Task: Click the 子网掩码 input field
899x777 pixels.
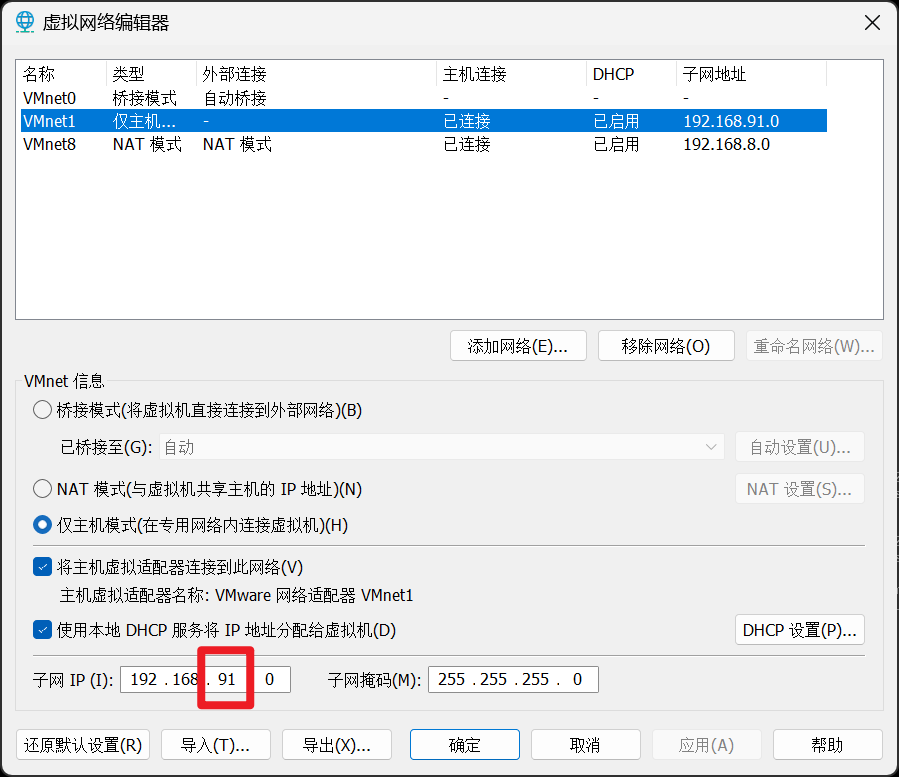Action: (513, 680)
